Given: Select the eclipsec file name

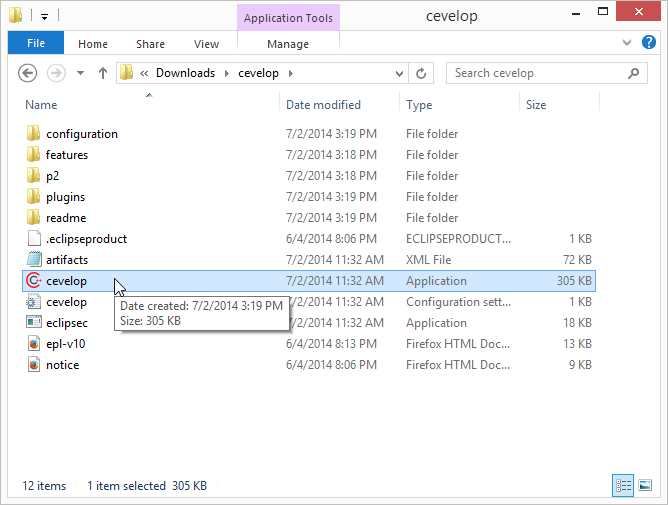Looking at the screenshot, I should coord(67,323).
